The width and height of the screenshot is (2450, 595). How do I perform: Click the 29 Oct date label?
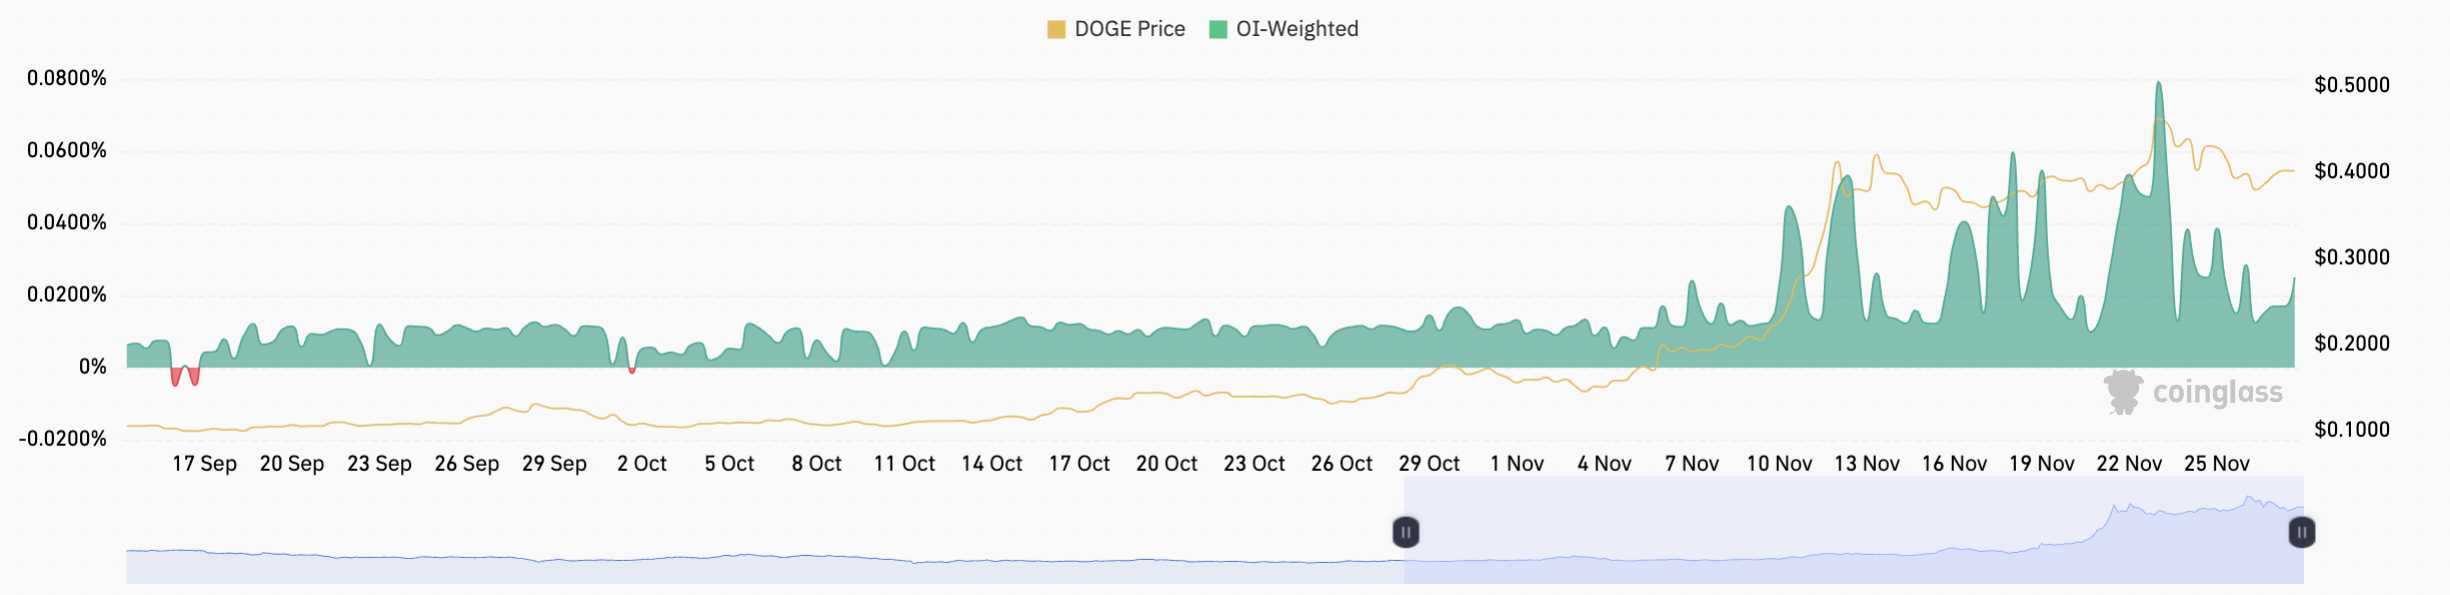tap(1429, 464)
